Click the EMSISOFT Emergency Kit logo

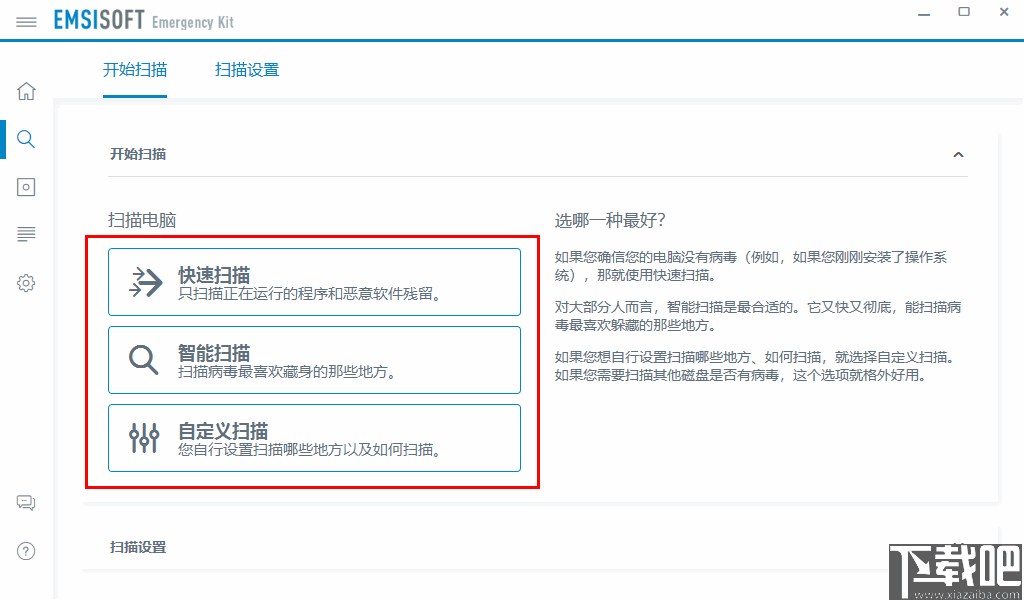tap(145, 20)
